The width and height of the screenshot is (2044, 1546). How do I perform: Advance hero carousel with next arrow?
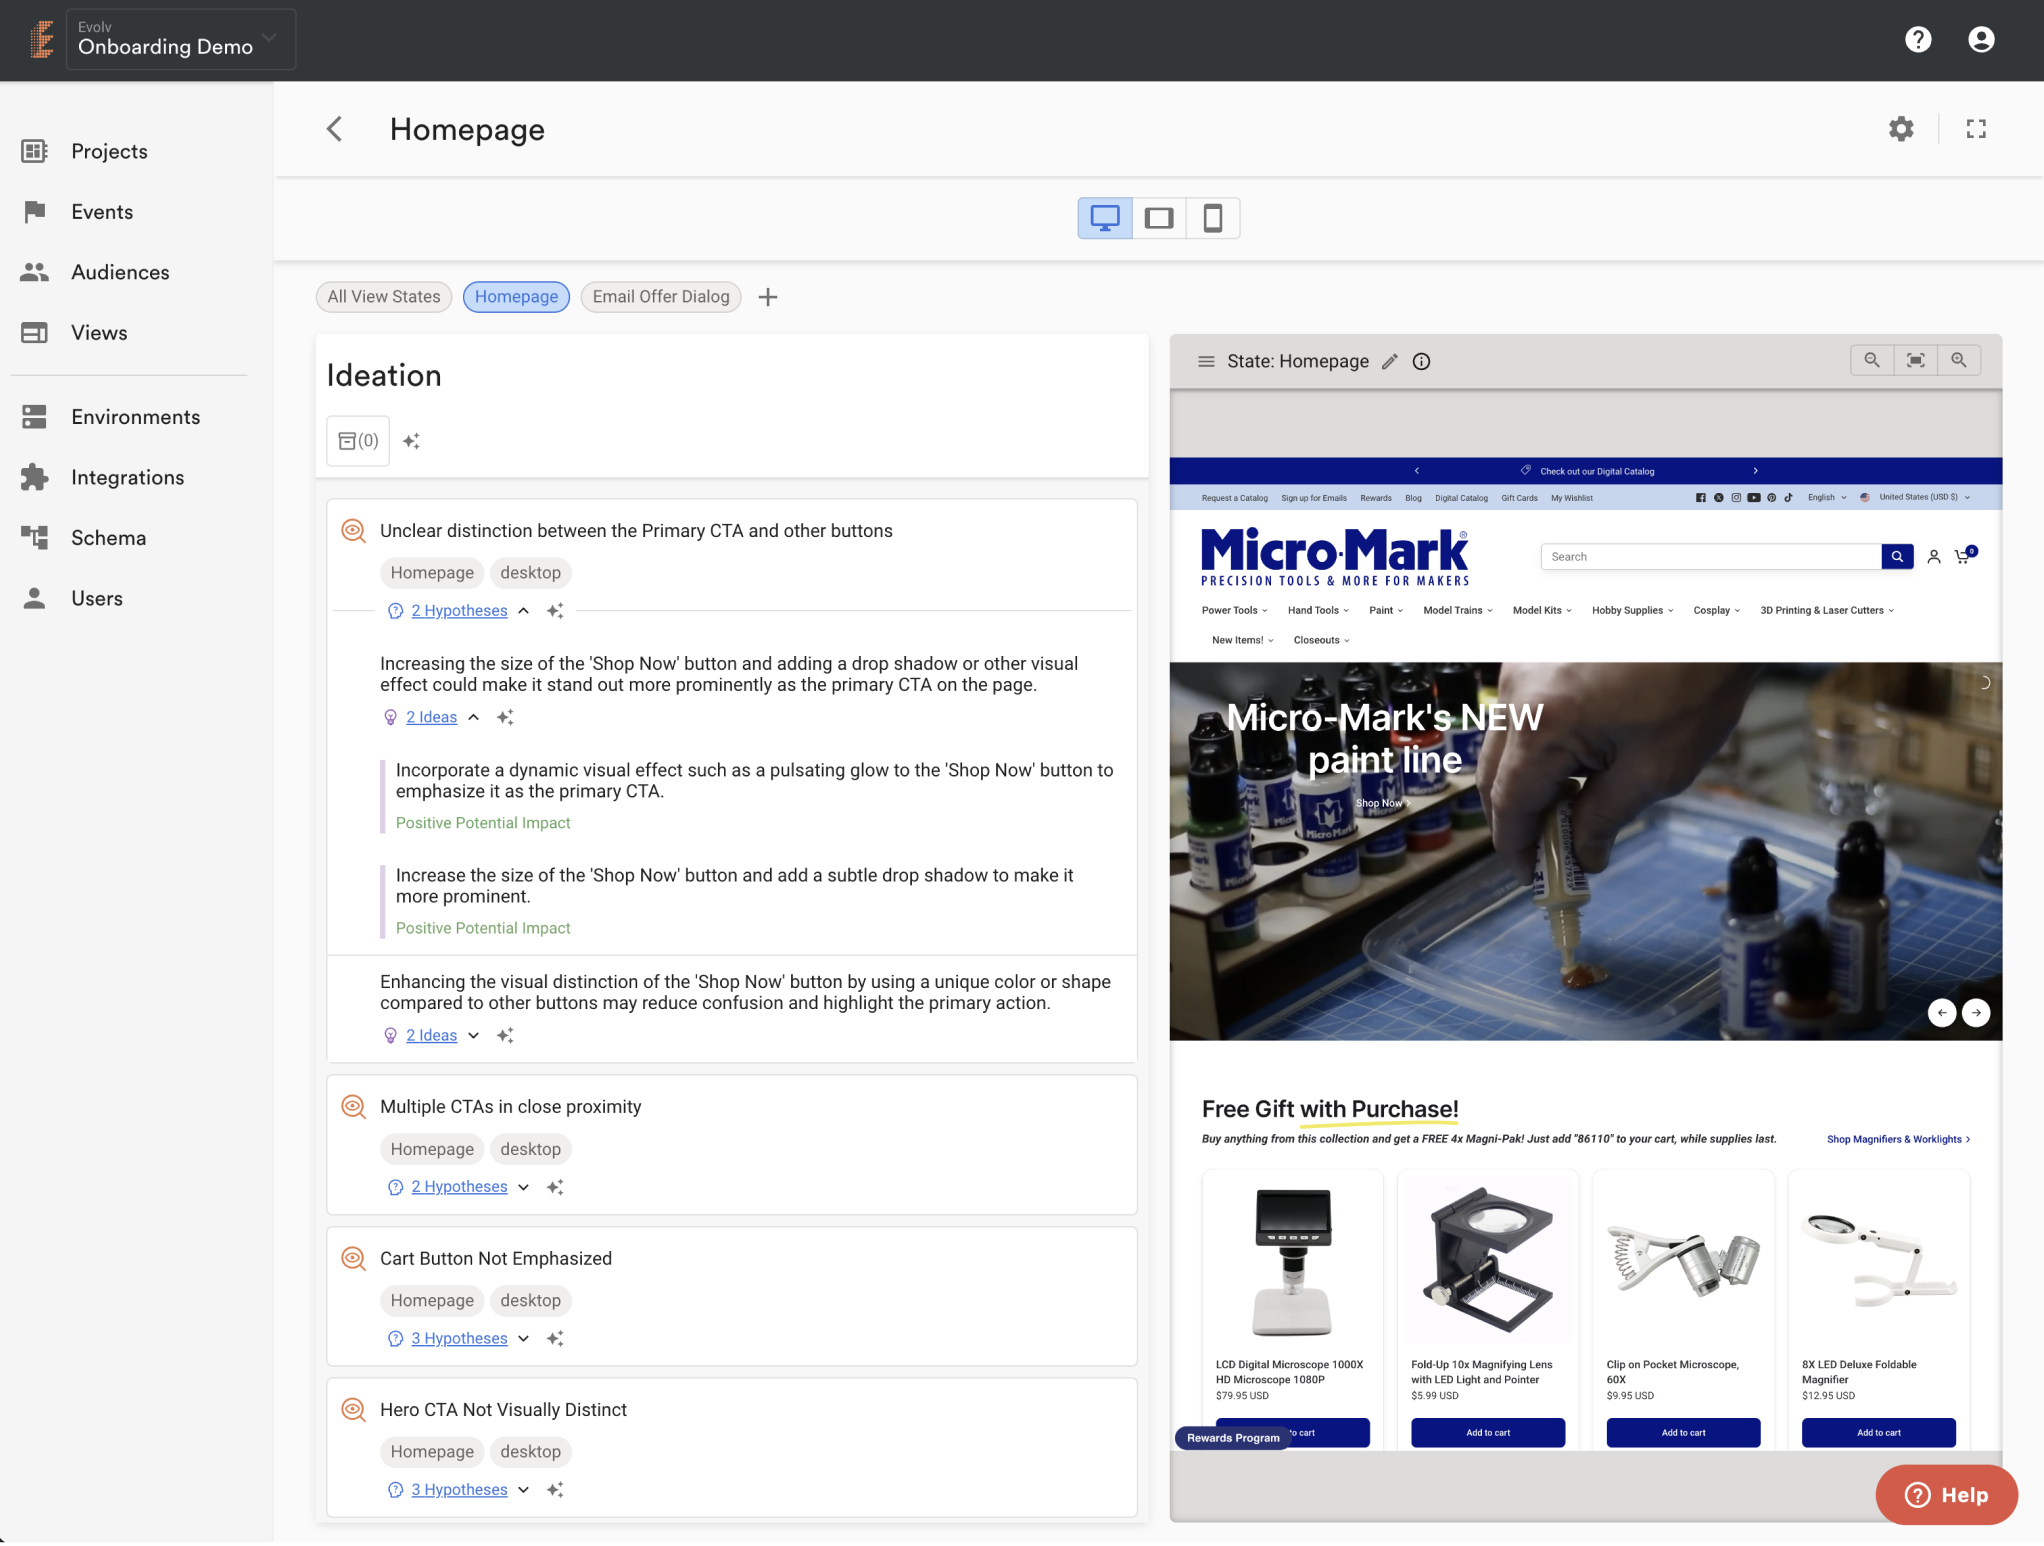point(1975,1013)
